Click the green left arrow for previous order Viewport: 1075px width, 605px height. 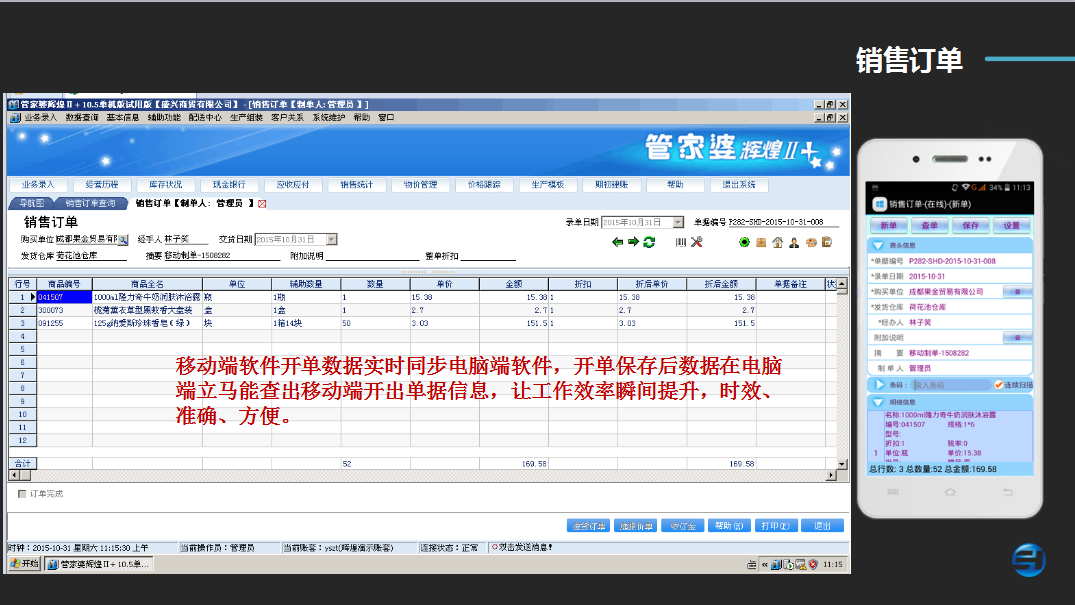618,242
